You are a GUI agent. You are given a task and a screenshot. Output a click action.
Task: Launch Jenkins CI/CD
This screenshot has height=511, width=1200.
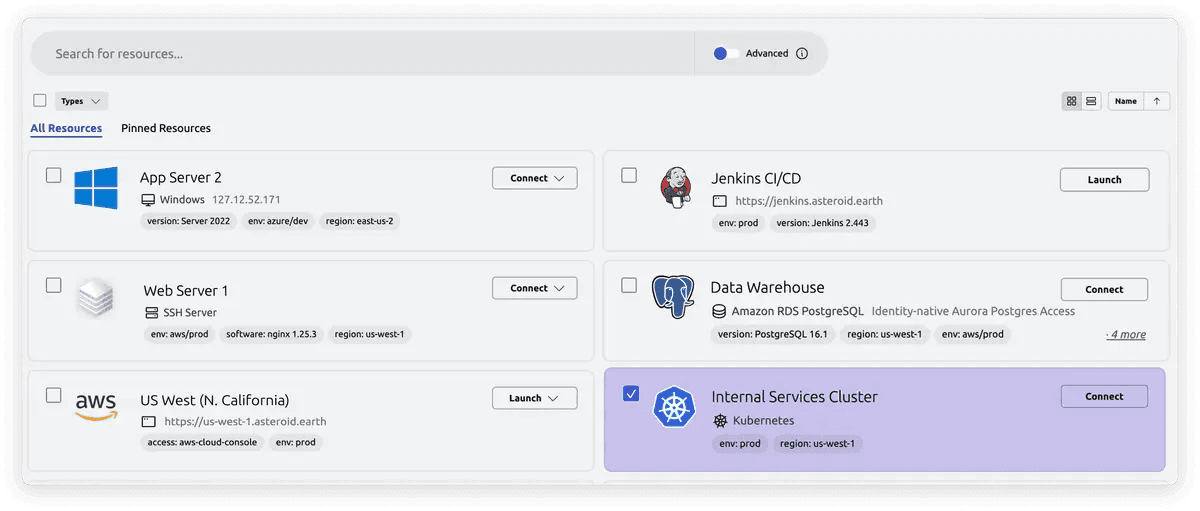click(x=1104, y=180)
